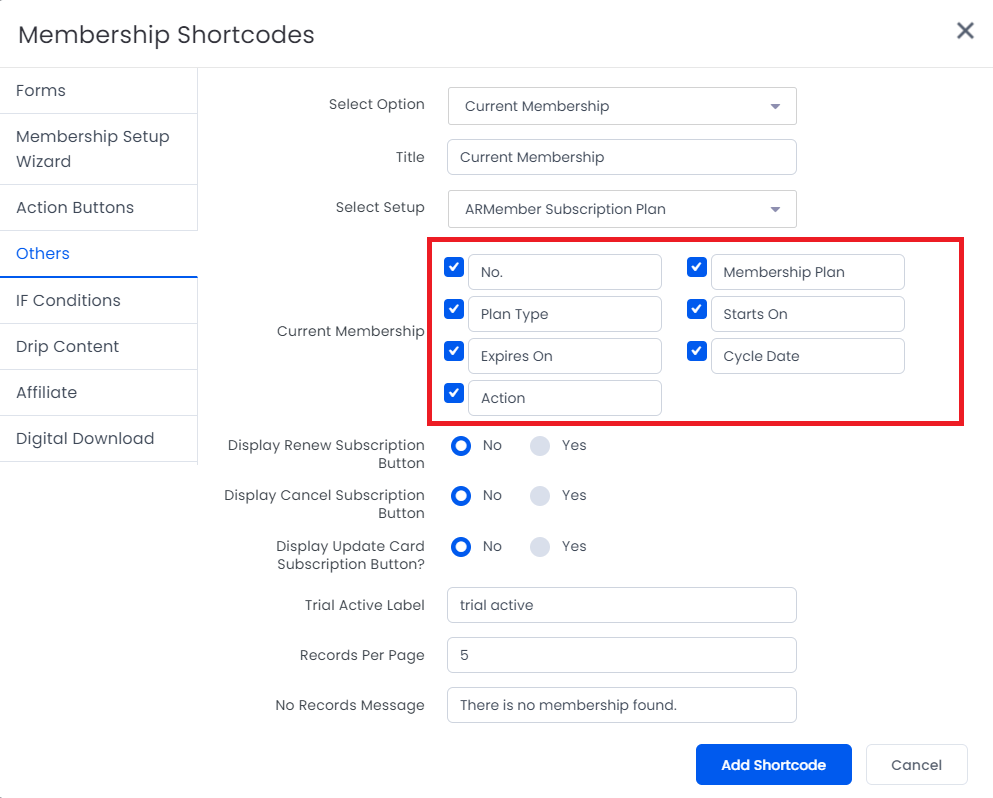
Task: Click the Cancel button
Action: click(916, 764)
